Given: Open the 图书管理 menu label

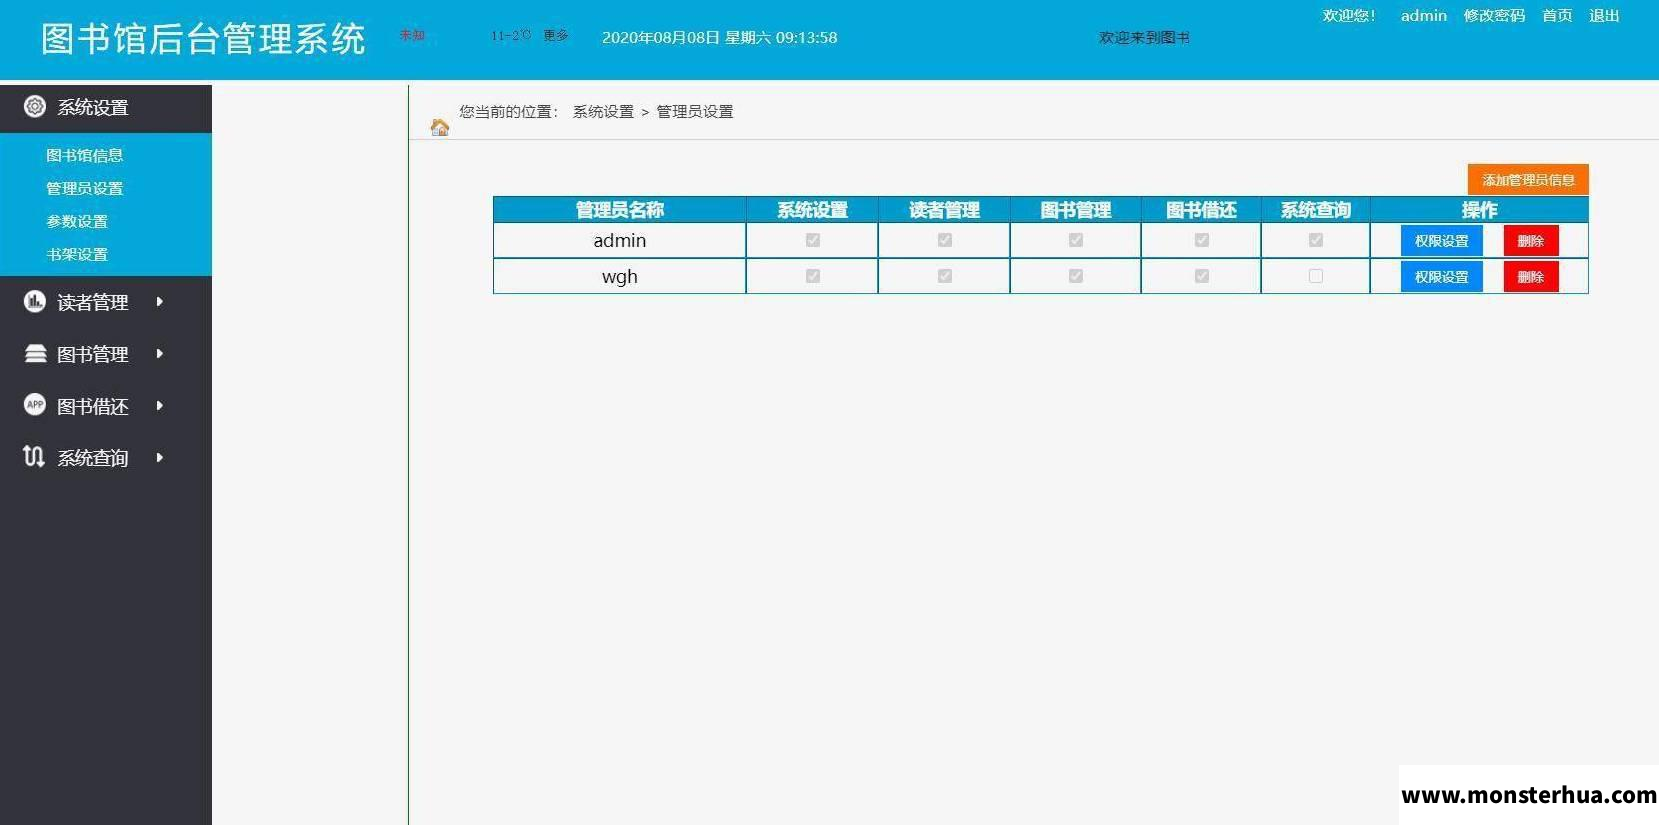Looking at the screenshot, I should pos(93,354).
